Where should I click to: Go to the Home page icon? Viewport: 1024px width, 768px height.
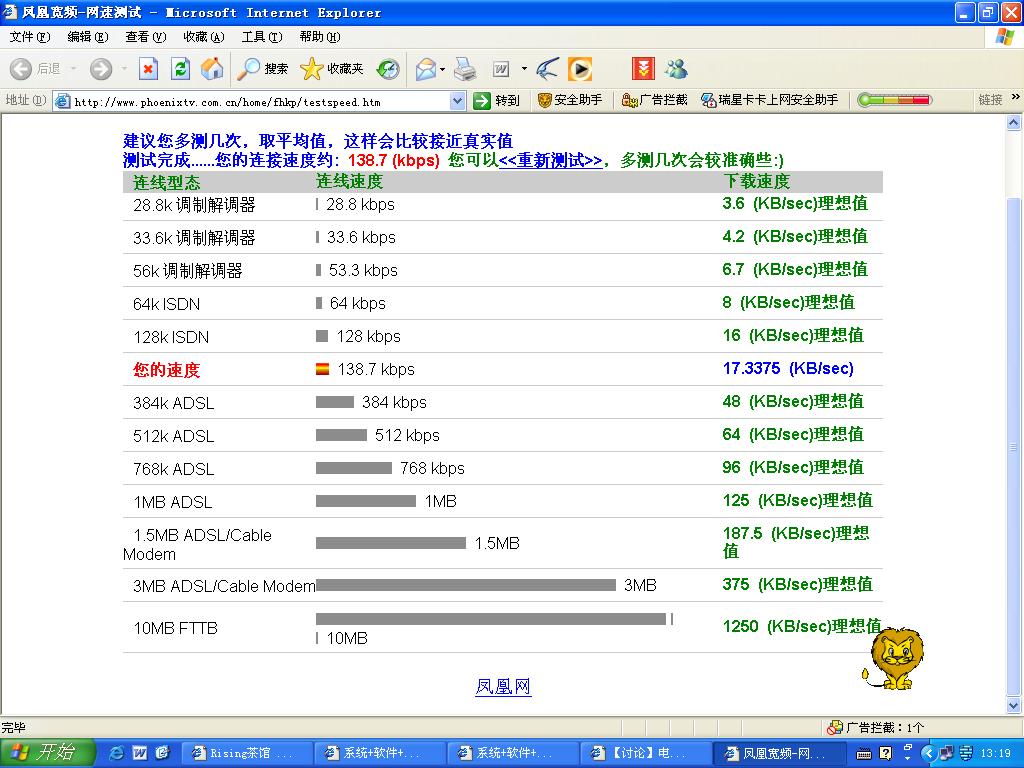212,69
